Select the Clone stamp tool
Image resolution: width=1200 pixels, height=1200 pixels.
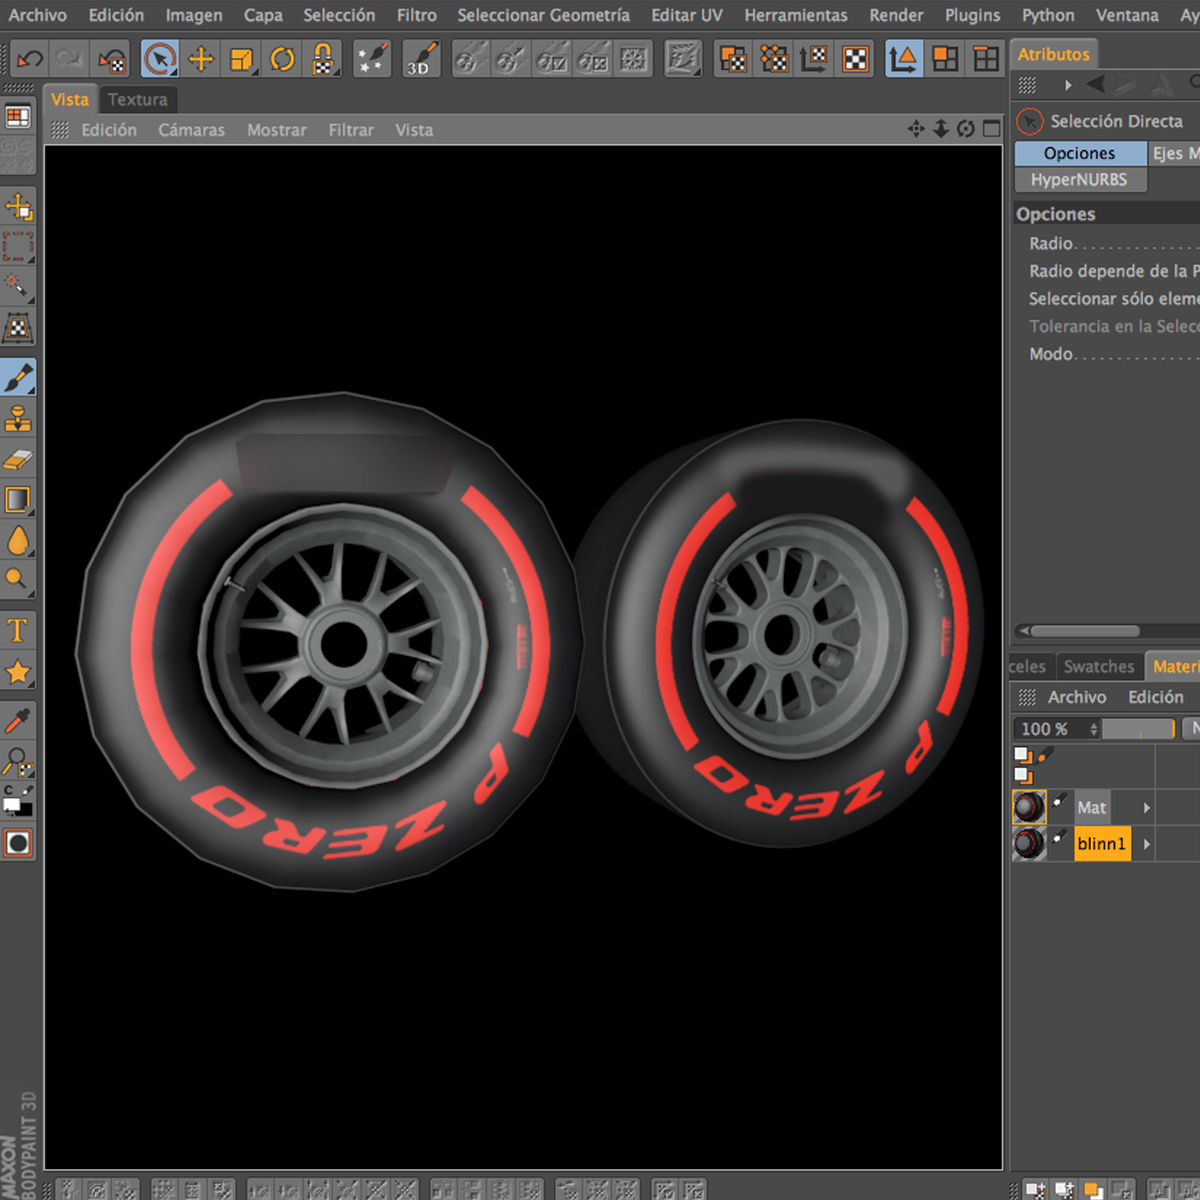coord(18,418)
